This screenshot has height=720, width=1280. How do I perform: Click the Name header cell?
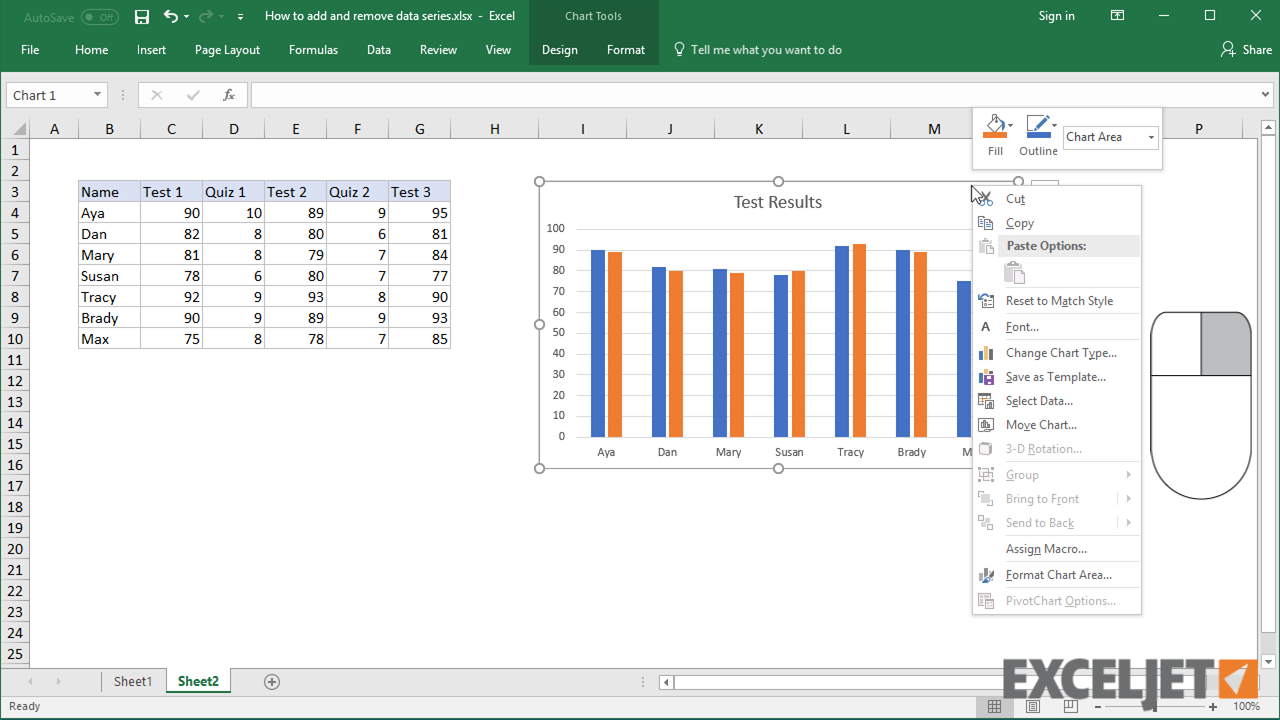109,192
